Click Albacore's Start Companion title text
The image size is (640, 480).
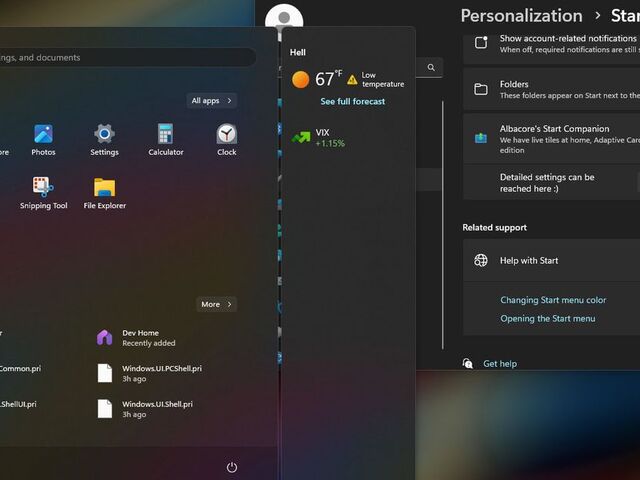coord(554,129)
